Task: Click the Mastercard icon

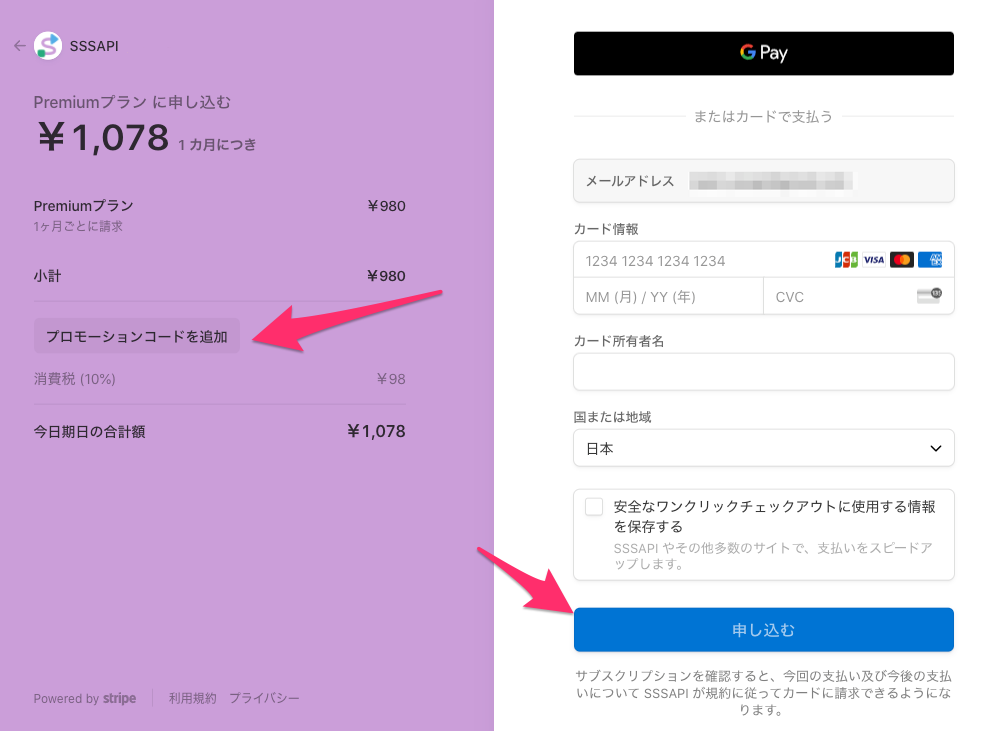Action: 902,260
